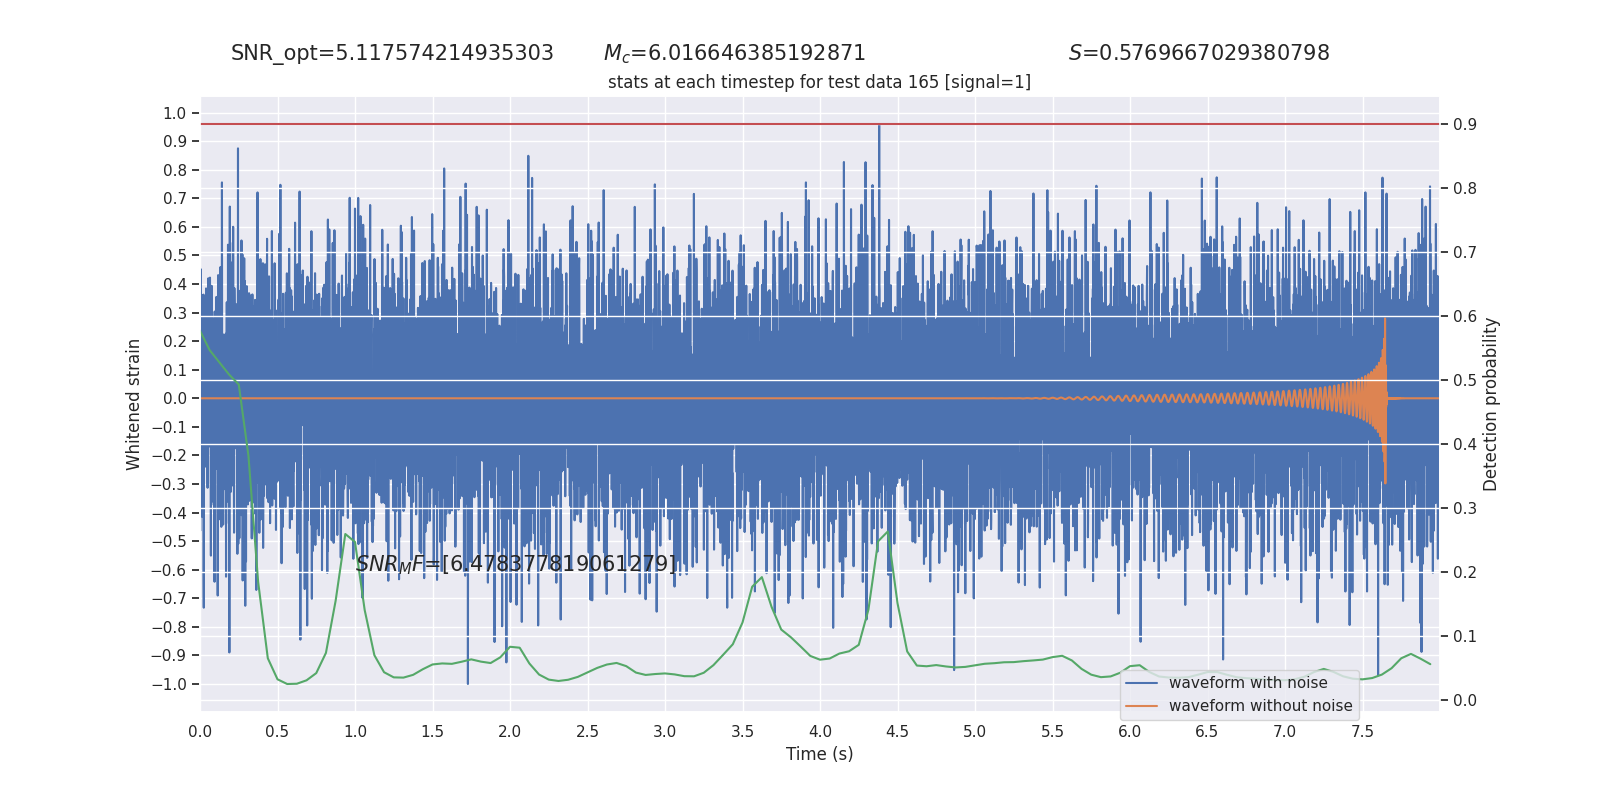Screen dimensions: 1600x800
Task: Click the x-axis tick label 3.0
Action: pyautogui.click(x=665, y=732)
